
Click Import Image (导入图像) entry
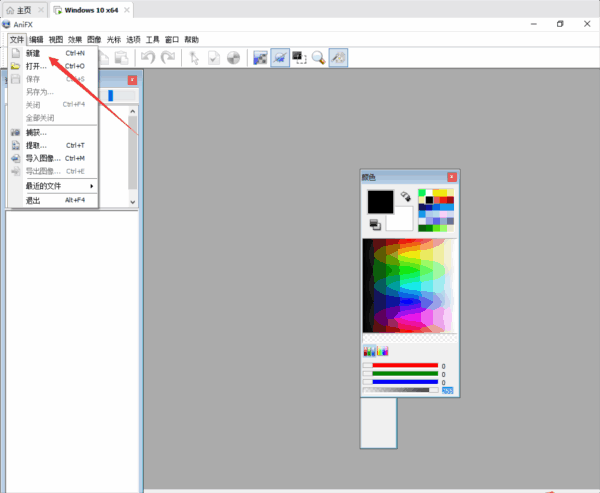point(43,158)
